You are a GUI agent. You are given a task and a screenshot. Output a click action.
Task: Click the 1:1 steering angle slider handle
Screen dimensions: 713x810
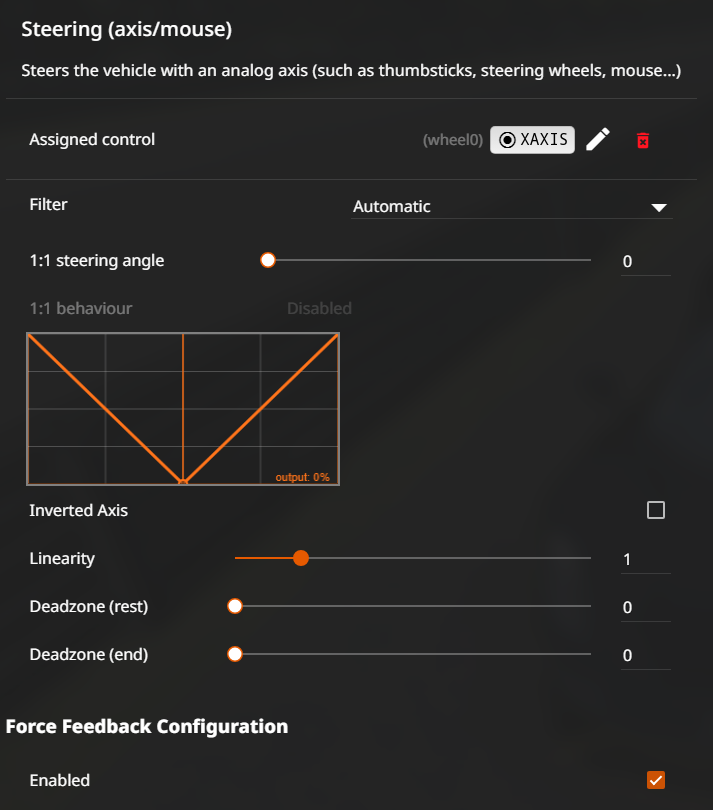pyautogui.click(x=268, y=260)
